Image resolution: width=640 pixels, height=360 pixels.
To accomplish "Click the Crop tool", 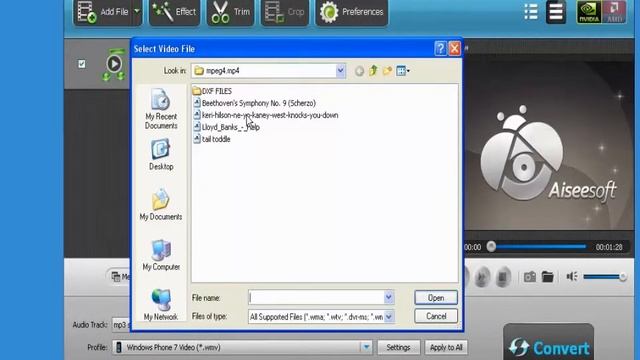I will tap(284, 12).
